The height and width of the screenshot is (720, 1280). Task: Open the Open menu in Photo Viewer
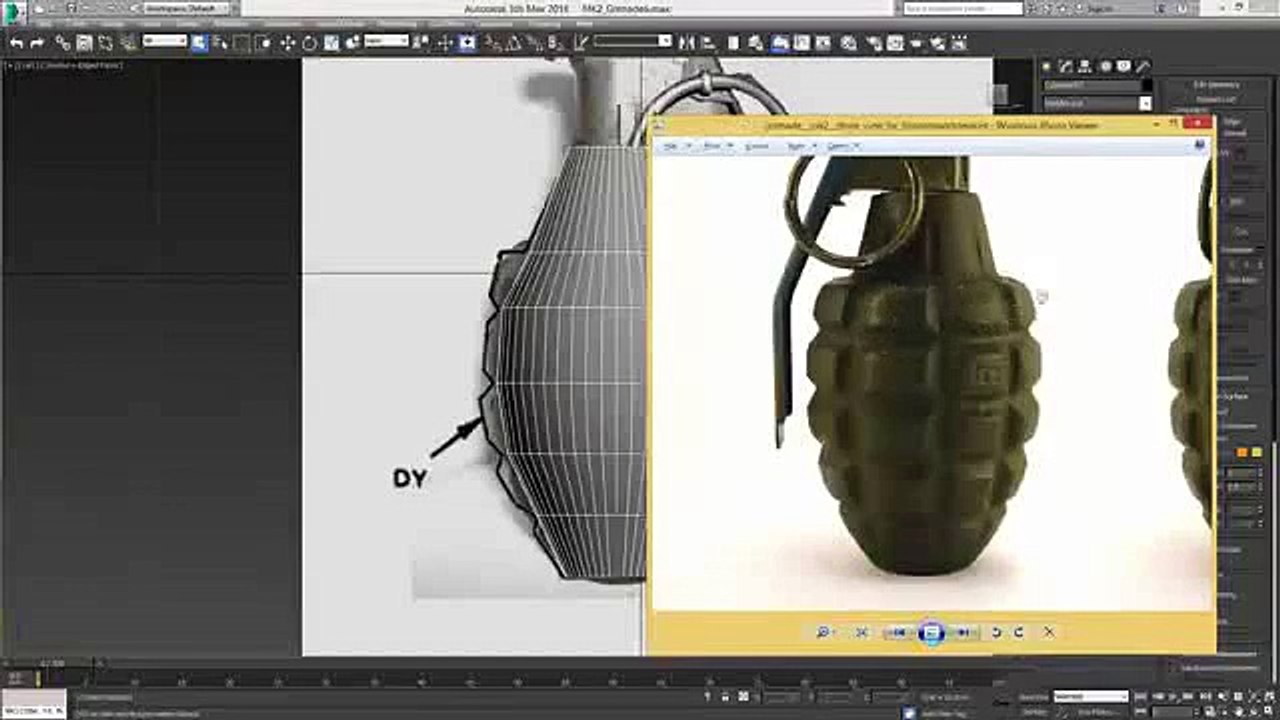click(x=841, y=146)
